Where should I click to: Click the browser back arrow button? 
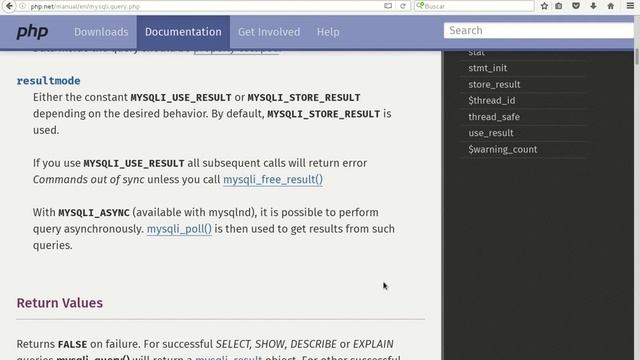pos(9,6)
